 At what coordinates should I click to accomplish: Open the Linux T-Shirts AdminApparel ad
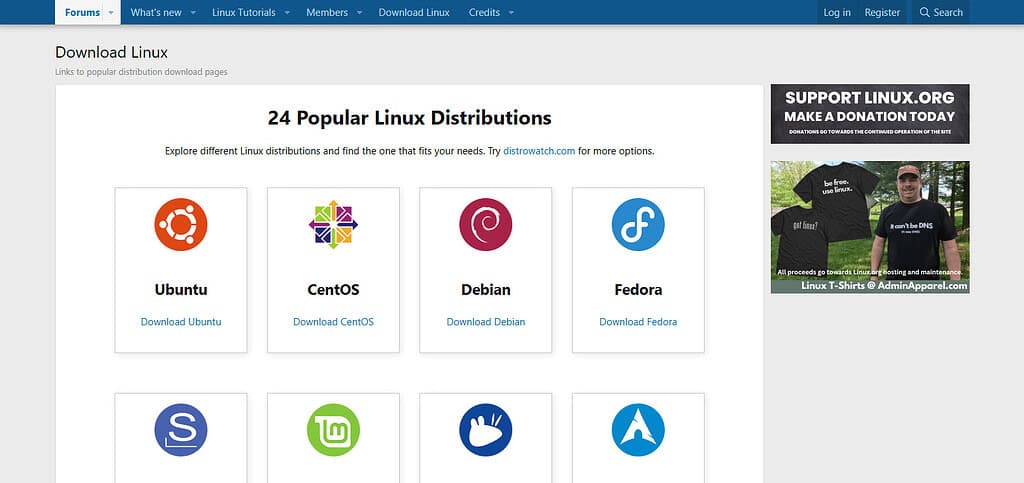(x=870, y=227)
